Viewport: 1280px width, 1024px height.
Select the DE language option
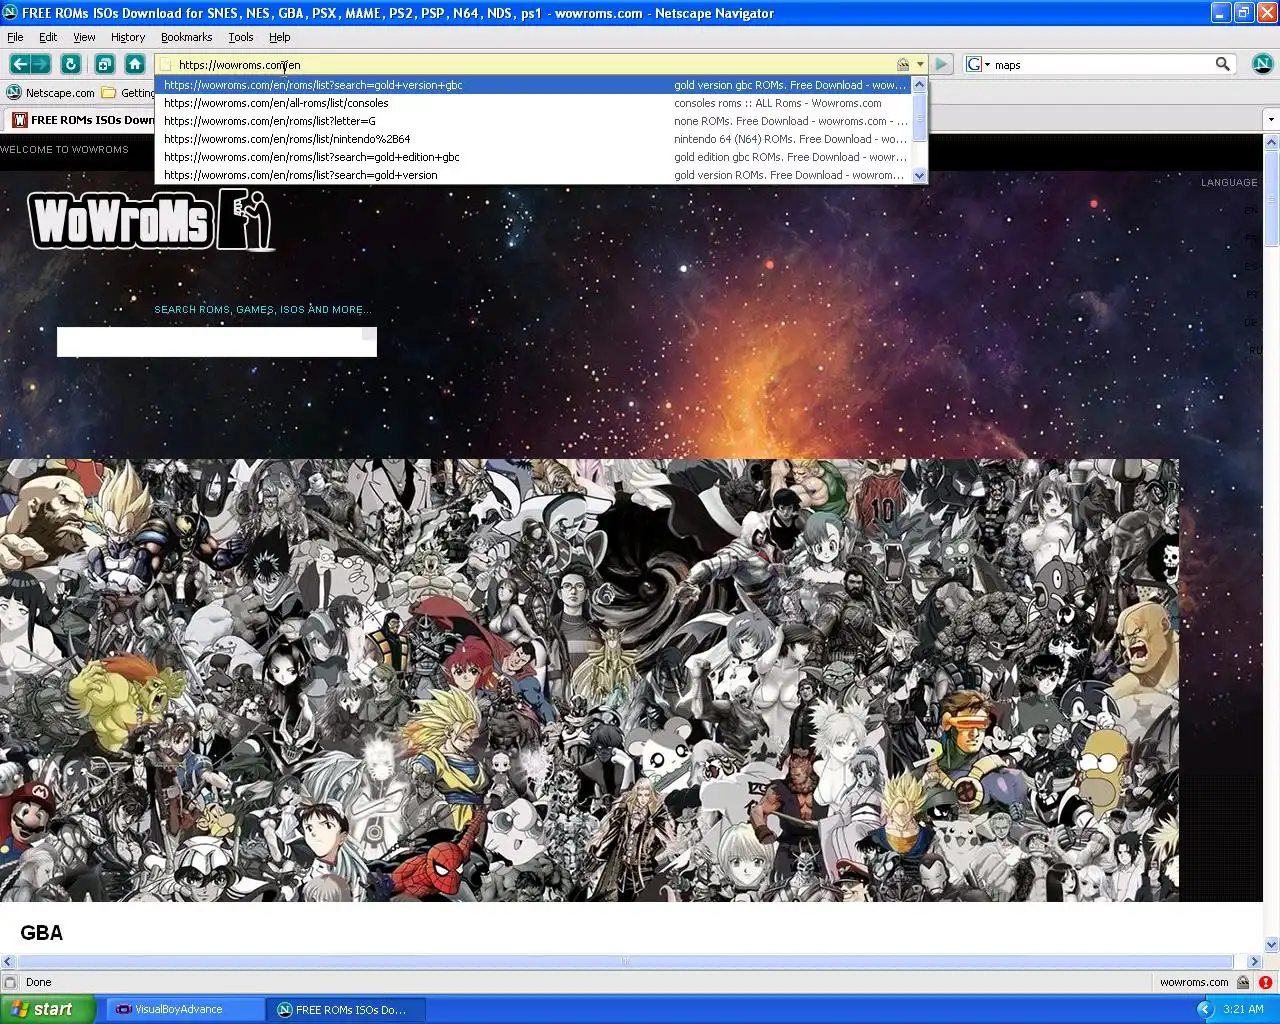[x=1250, y=323]
